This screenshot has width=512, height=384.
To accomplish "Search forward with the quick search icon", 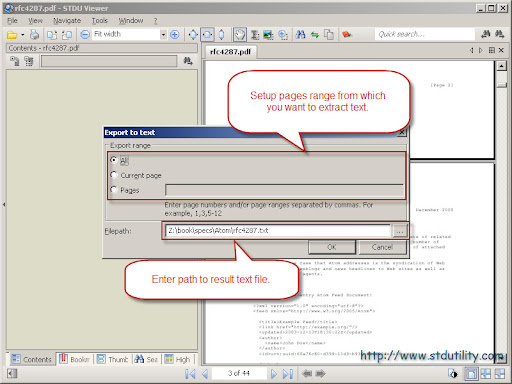I will coord(499,34).
